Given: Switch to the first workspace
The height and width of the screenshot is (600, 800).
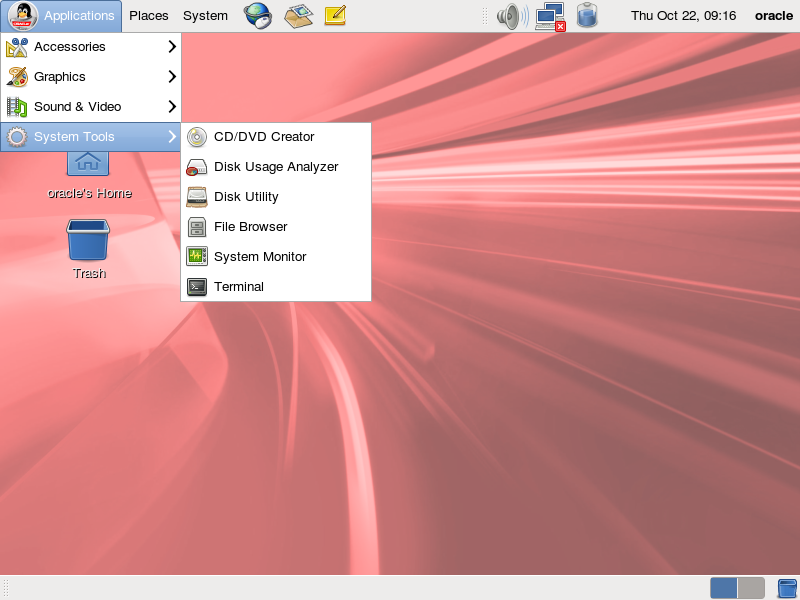Looking at the screenshot, I should coord(723,588).
